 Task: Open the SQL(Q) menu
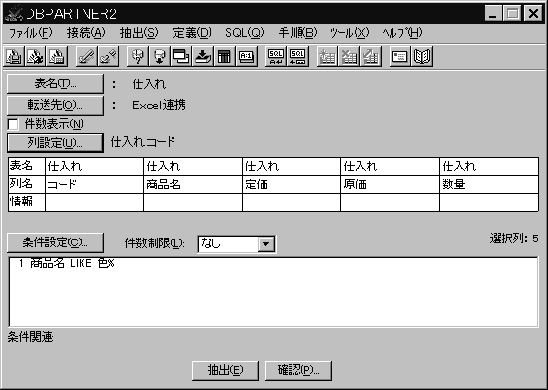point(245,33)
